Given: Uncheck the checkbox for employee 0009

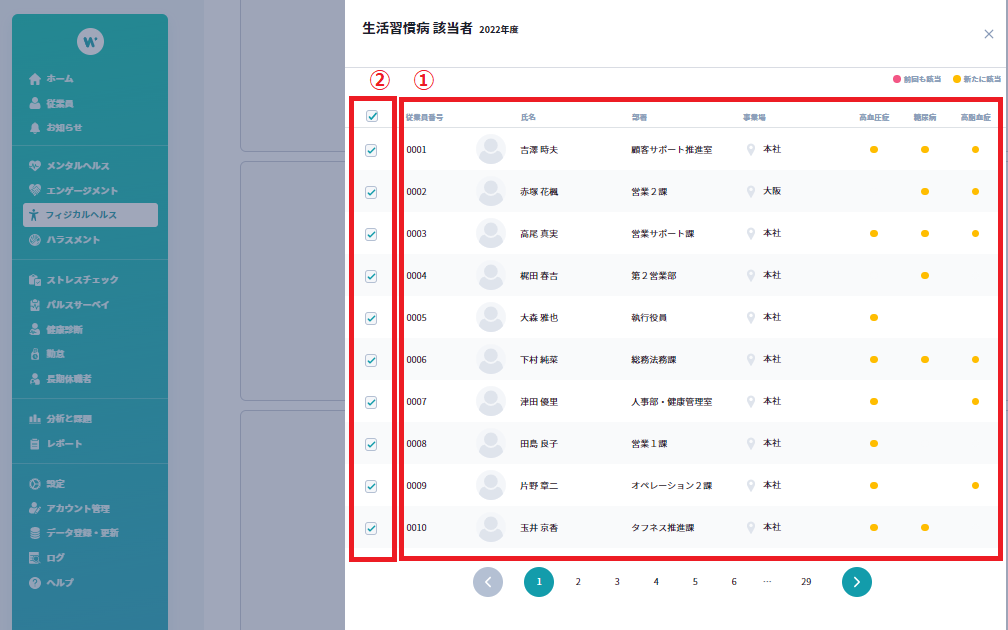Looking at the screenshot, I should (x=371, y=487).
